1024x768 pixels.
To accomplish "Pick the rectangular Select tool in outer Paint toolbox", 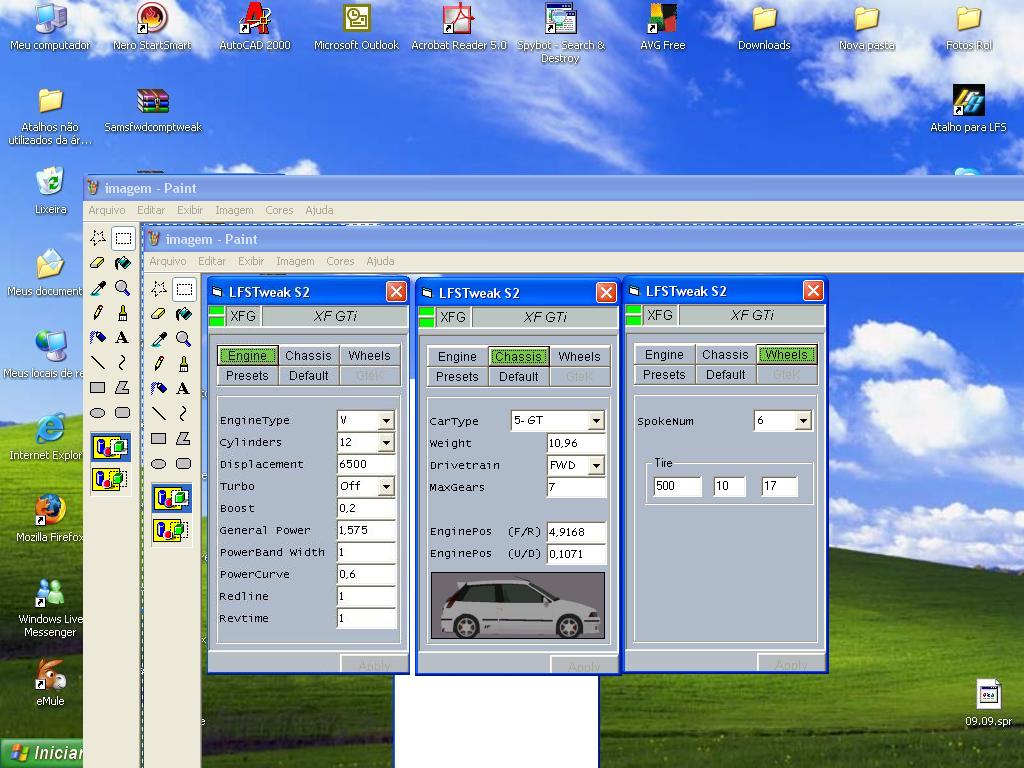I will (x=123, y=238).
